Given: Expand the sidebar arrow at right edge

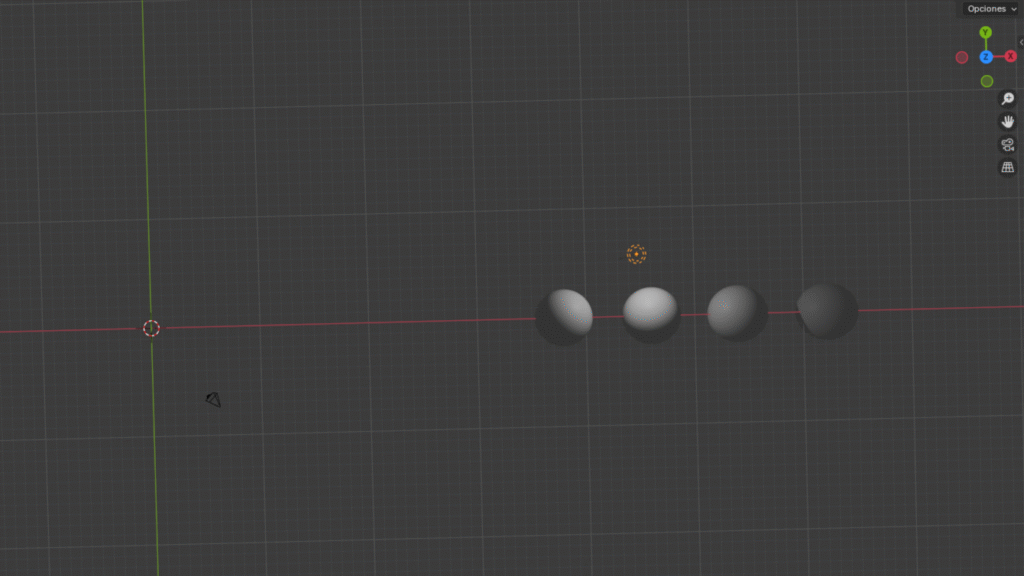Looking at the screenshot, I should (1021, 42).
